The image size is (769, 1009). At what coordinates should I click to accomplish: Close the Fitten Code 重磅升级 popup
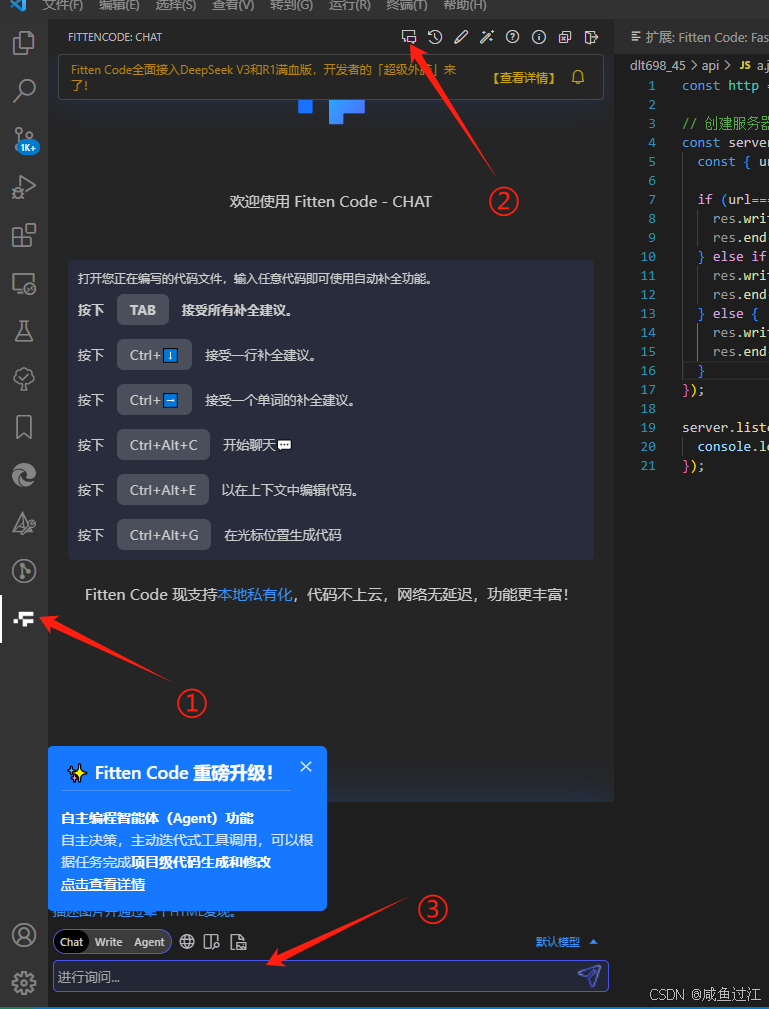(x=306, y=766)
